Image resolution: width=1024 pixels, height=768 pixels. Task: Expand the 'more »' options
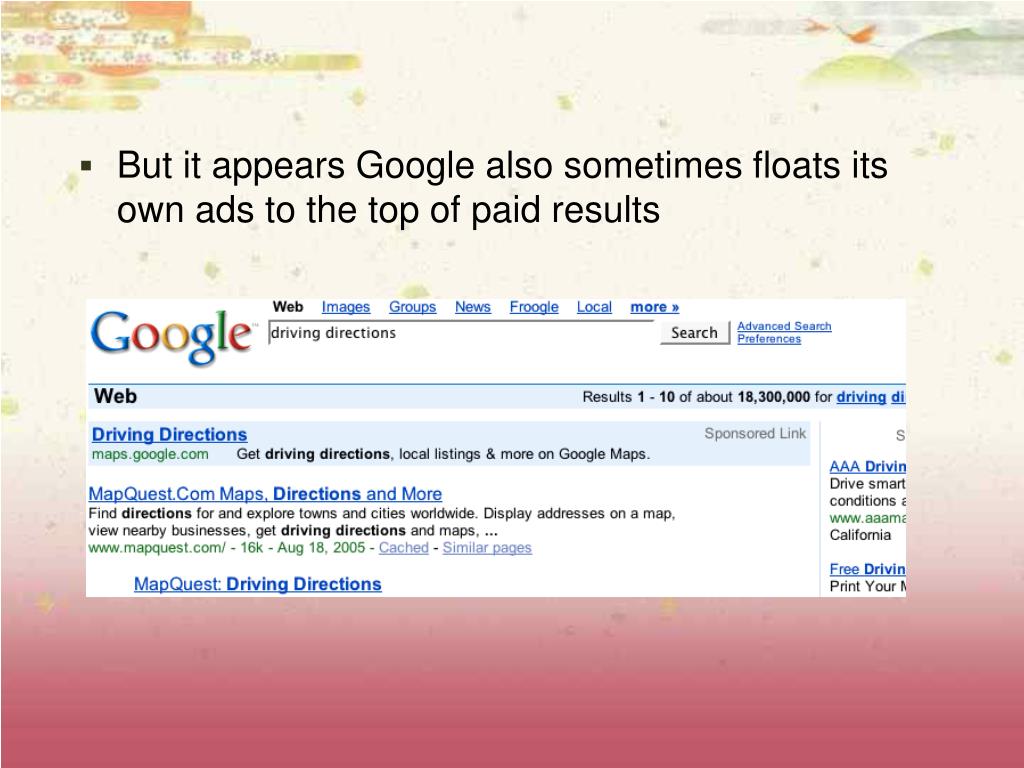click(654, 307)
